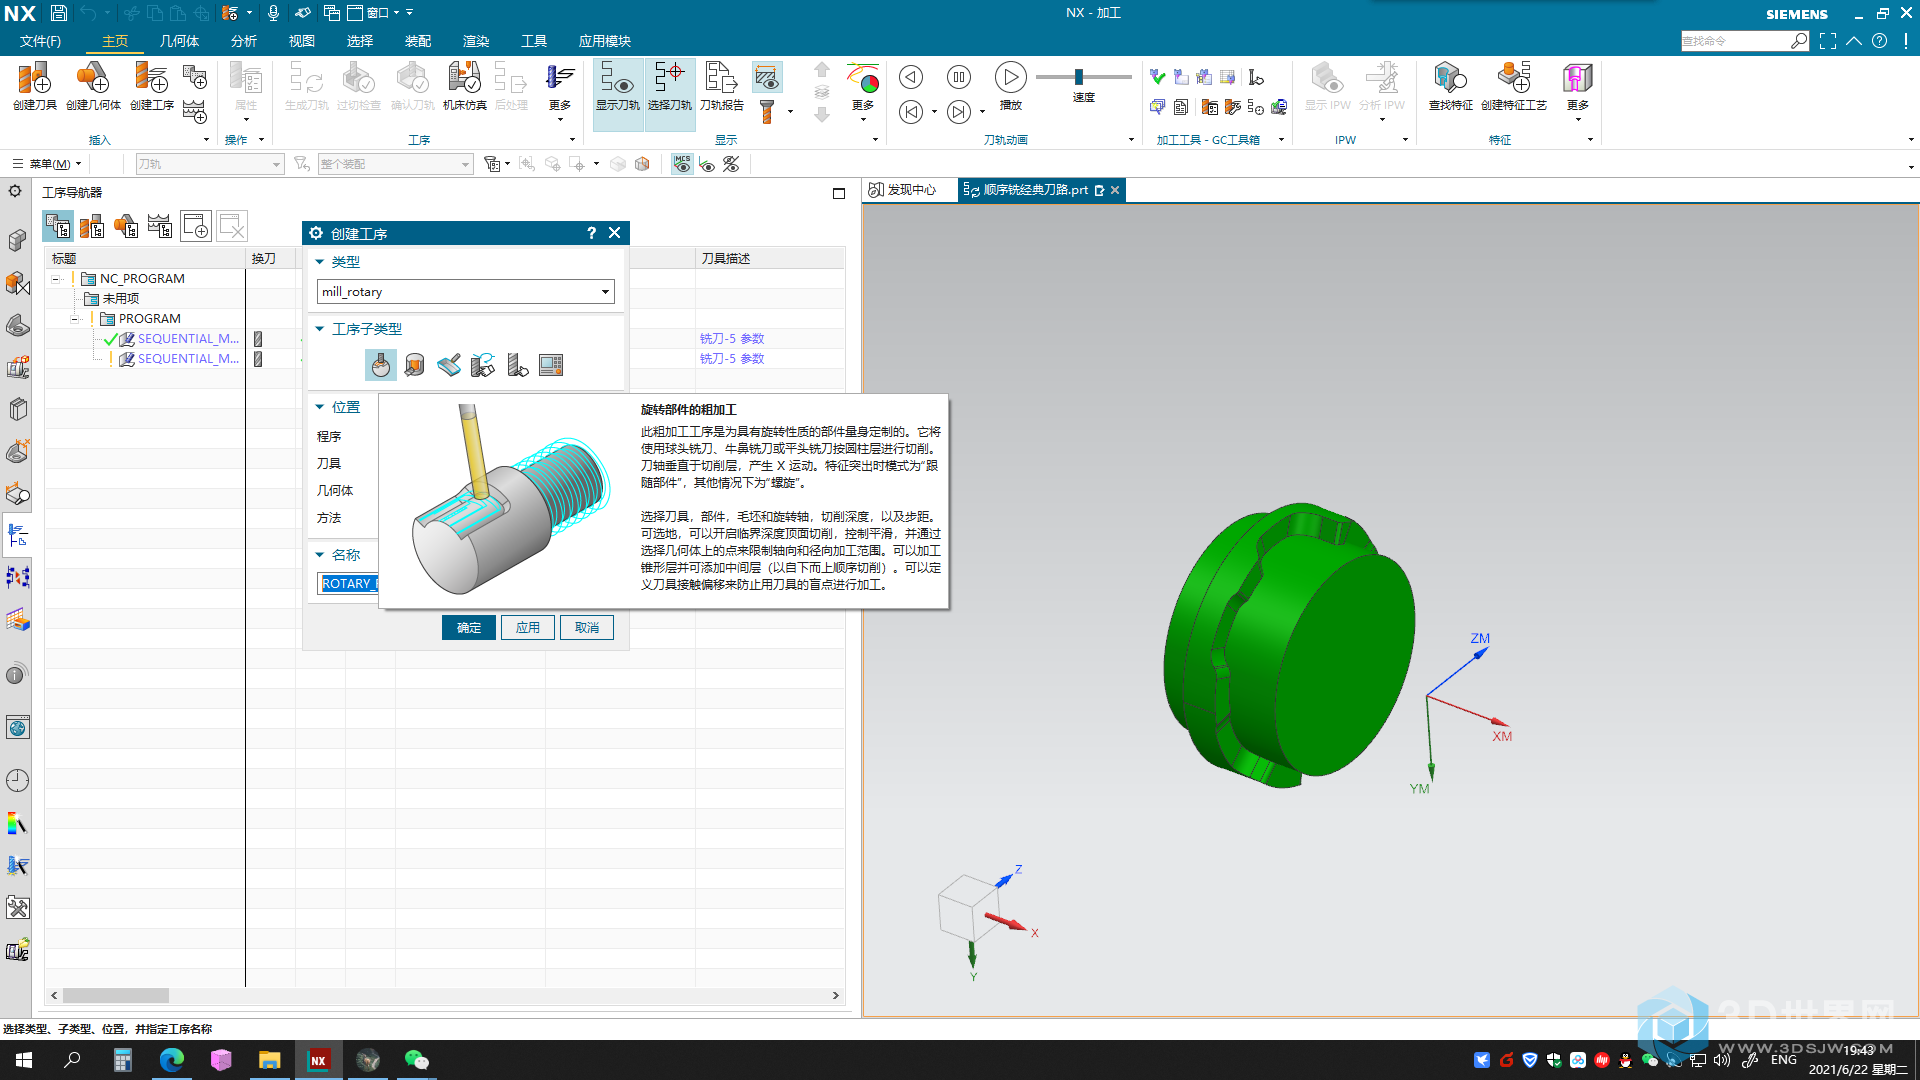Select the 未用项 tree item

click(x=120, y=299)
